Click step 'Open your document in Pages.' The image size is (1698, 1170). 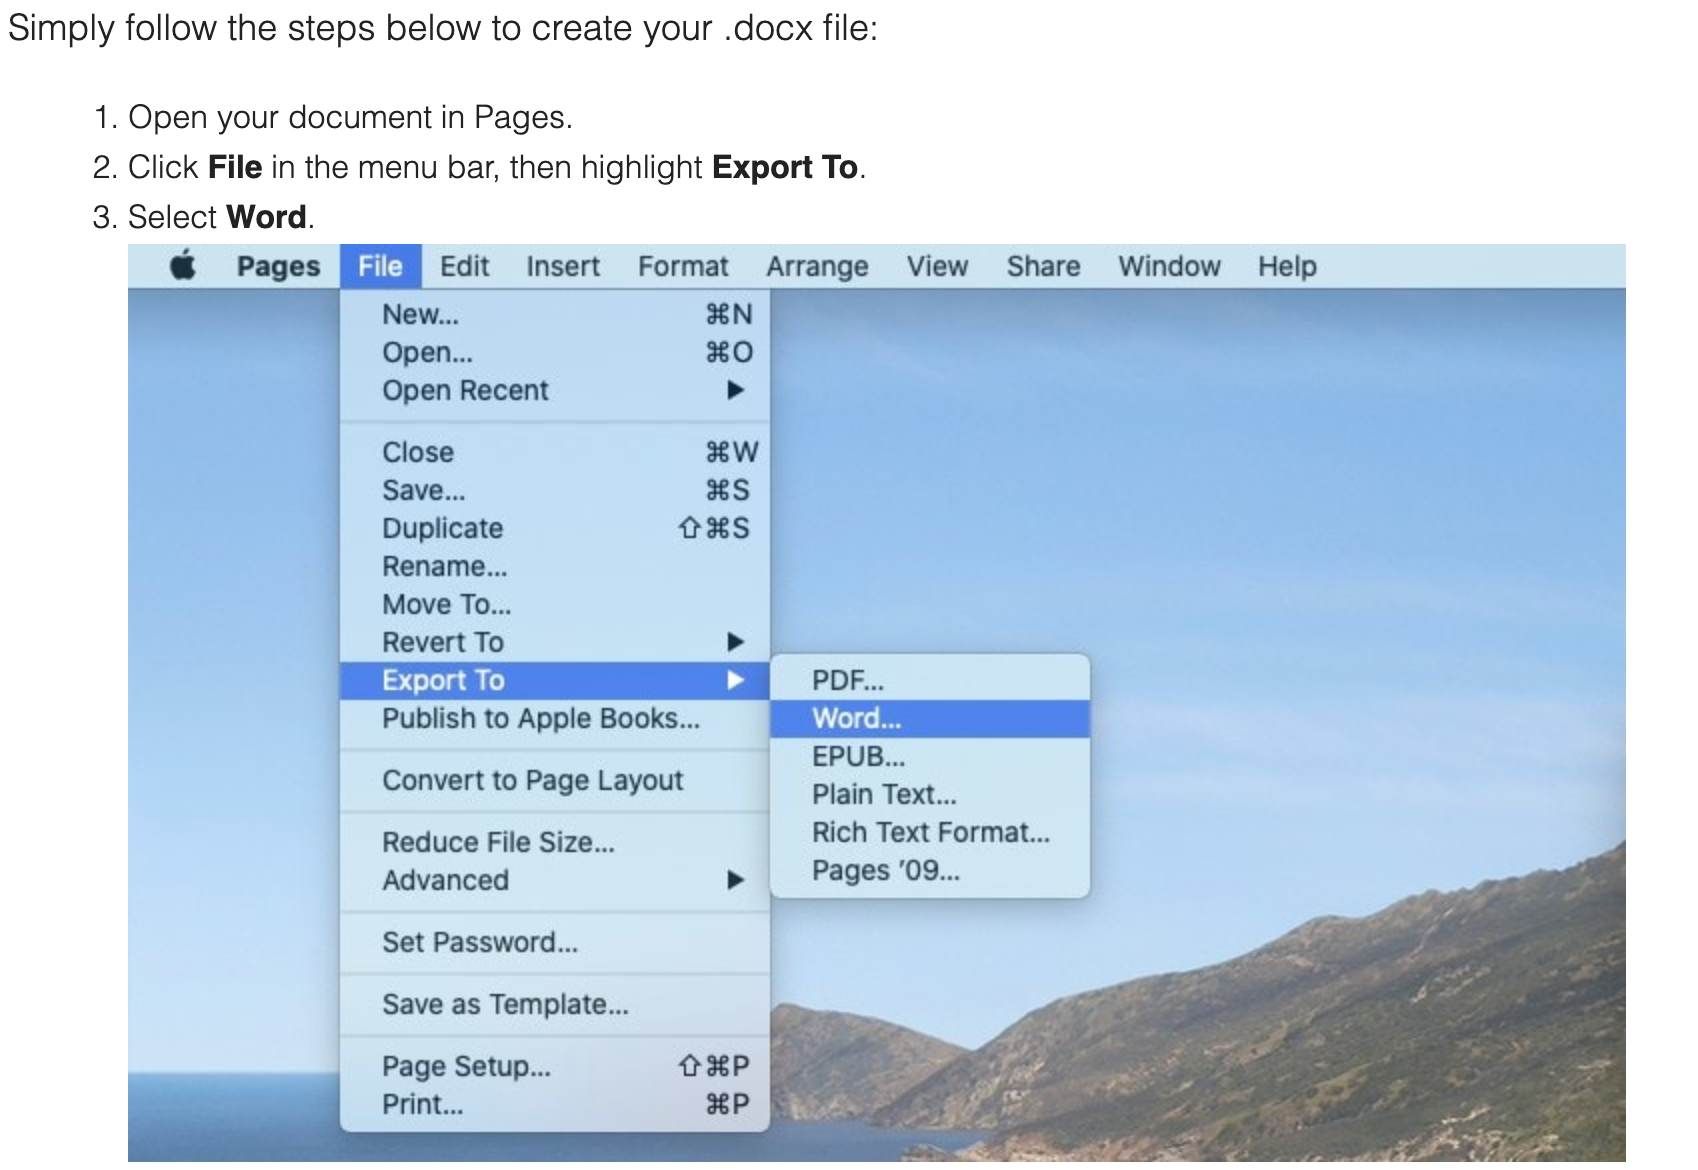350,117
